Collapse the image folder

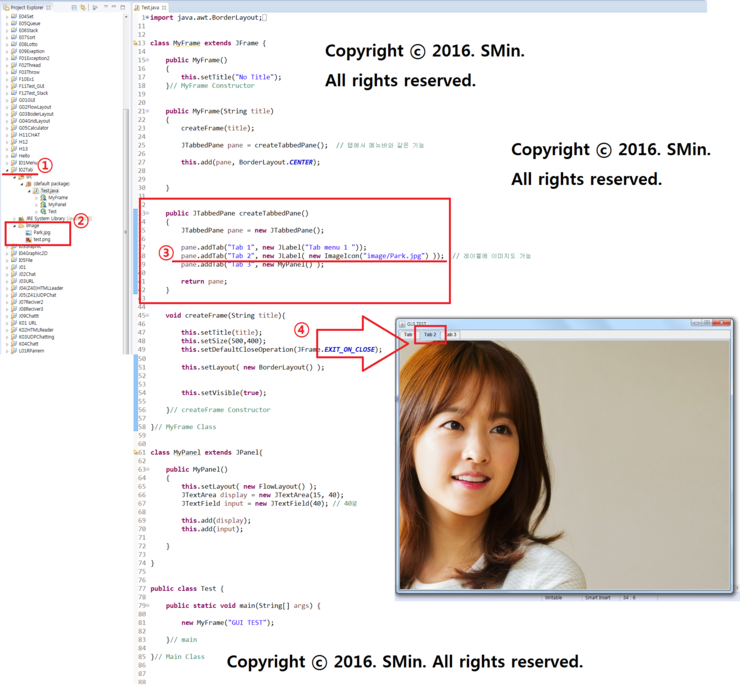[14, 226]
